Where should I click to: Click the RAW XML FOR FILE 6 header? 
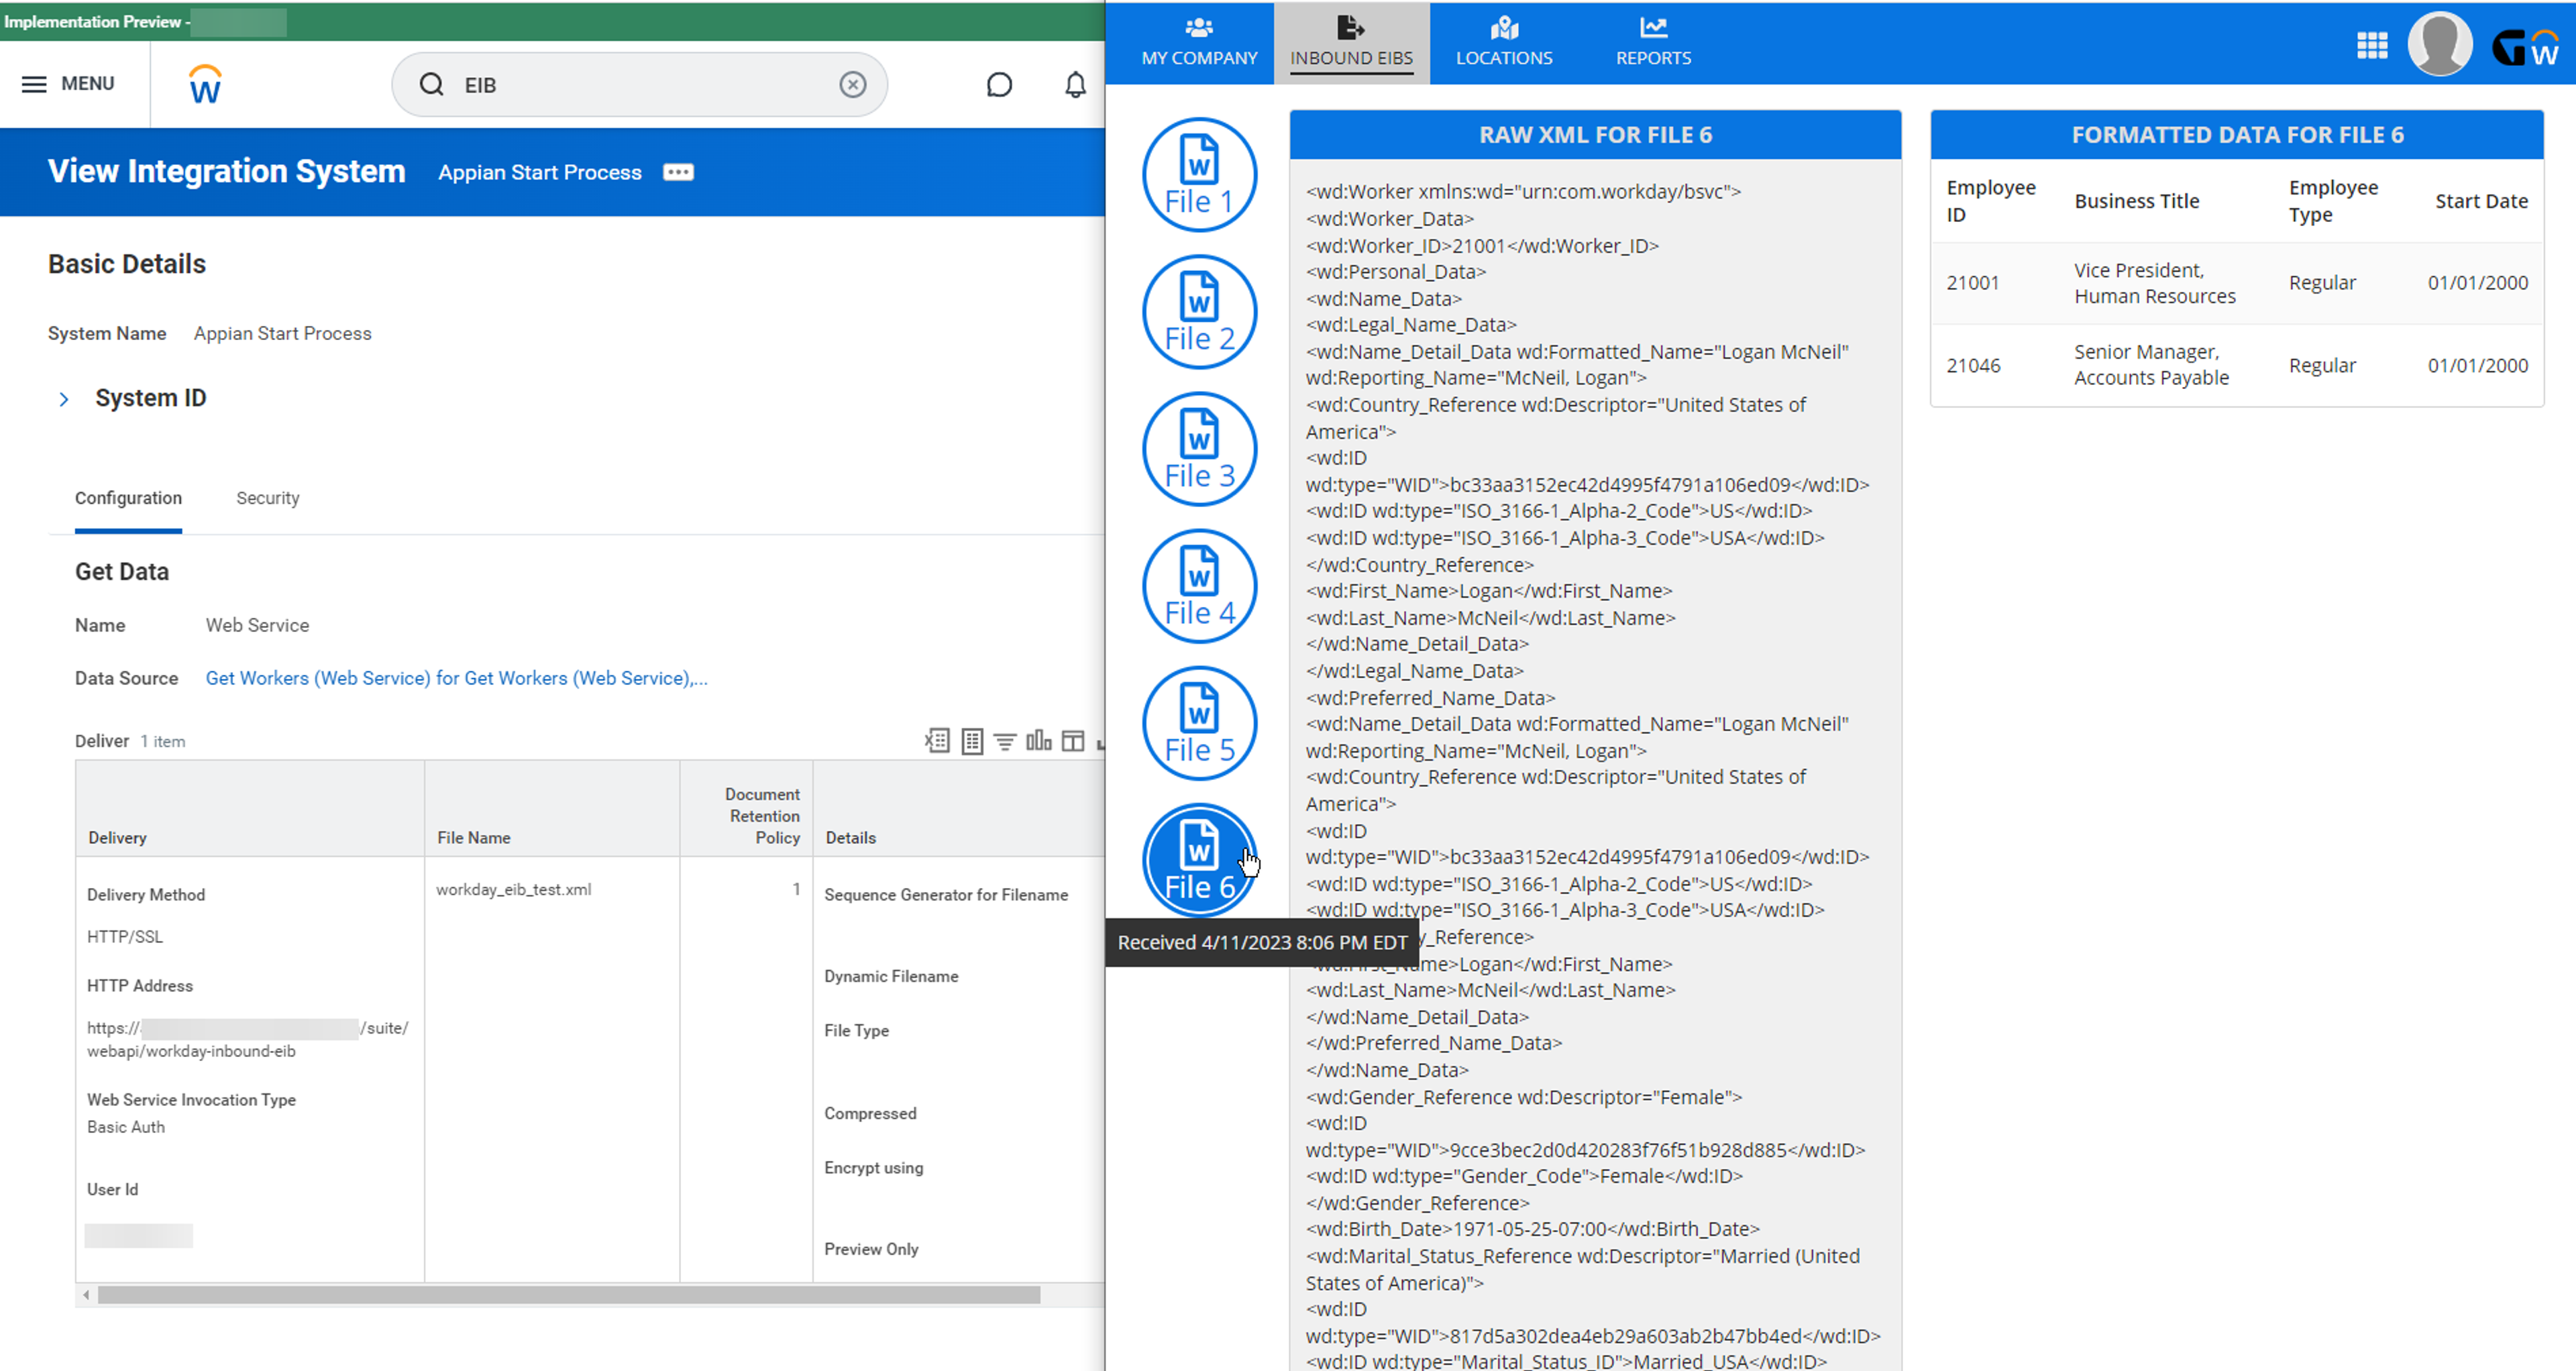click(1595, 135)
